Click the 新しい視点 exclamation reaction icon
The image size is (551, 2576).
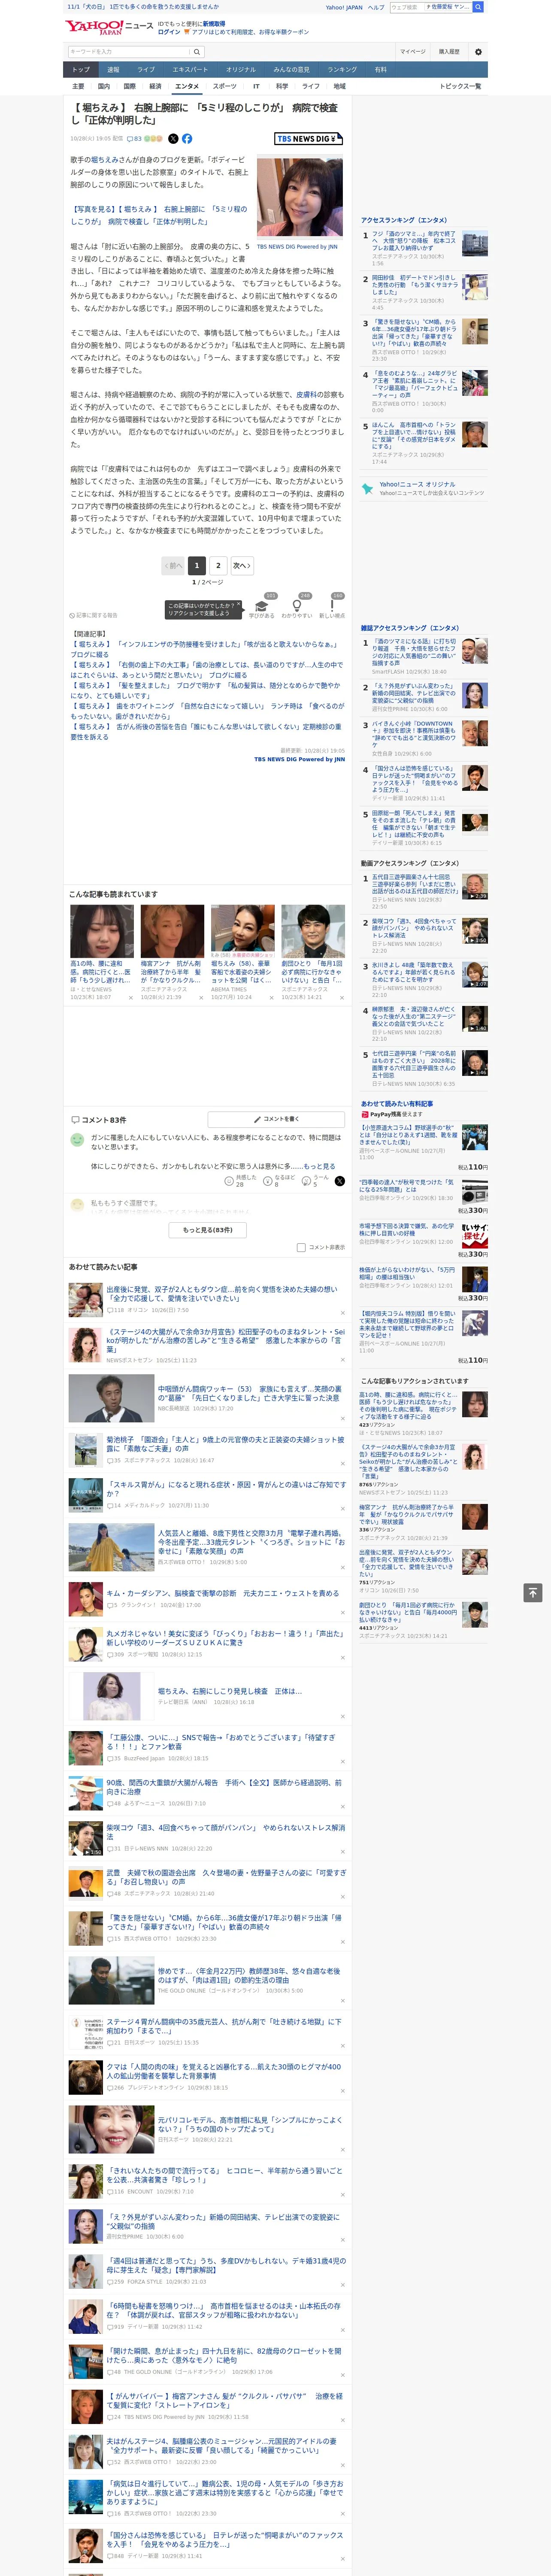332,605
